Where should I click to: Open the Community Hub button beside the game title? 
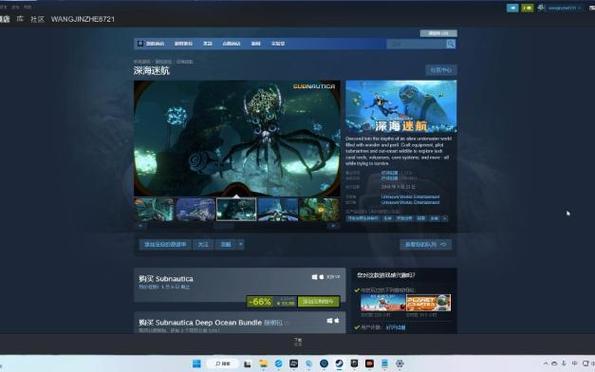pyautogui.click(x=441, y=70)
